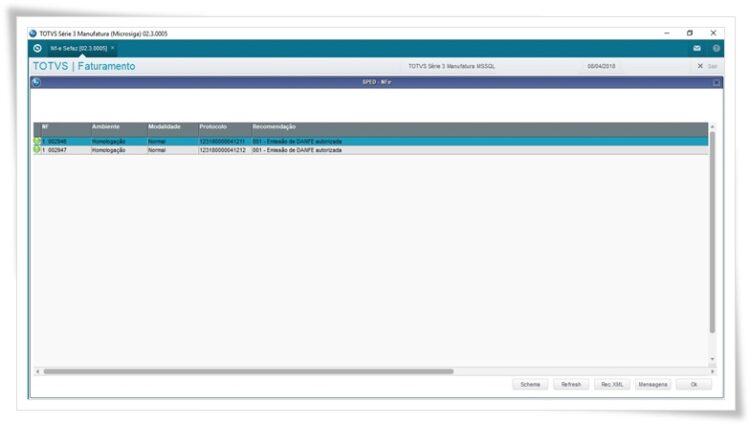The image size is (750, 425).
Task: Click the green status icon of NF 002947
Action: (x=37, y=150)
